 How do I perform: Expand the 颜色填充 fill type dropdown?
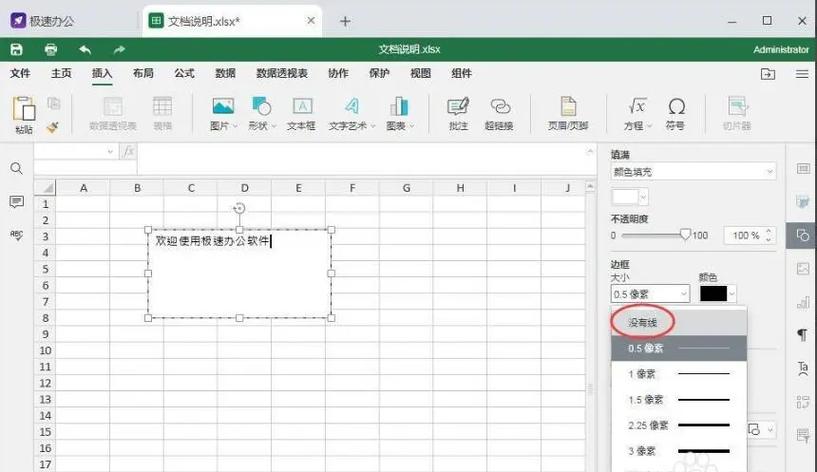[693, 172]
